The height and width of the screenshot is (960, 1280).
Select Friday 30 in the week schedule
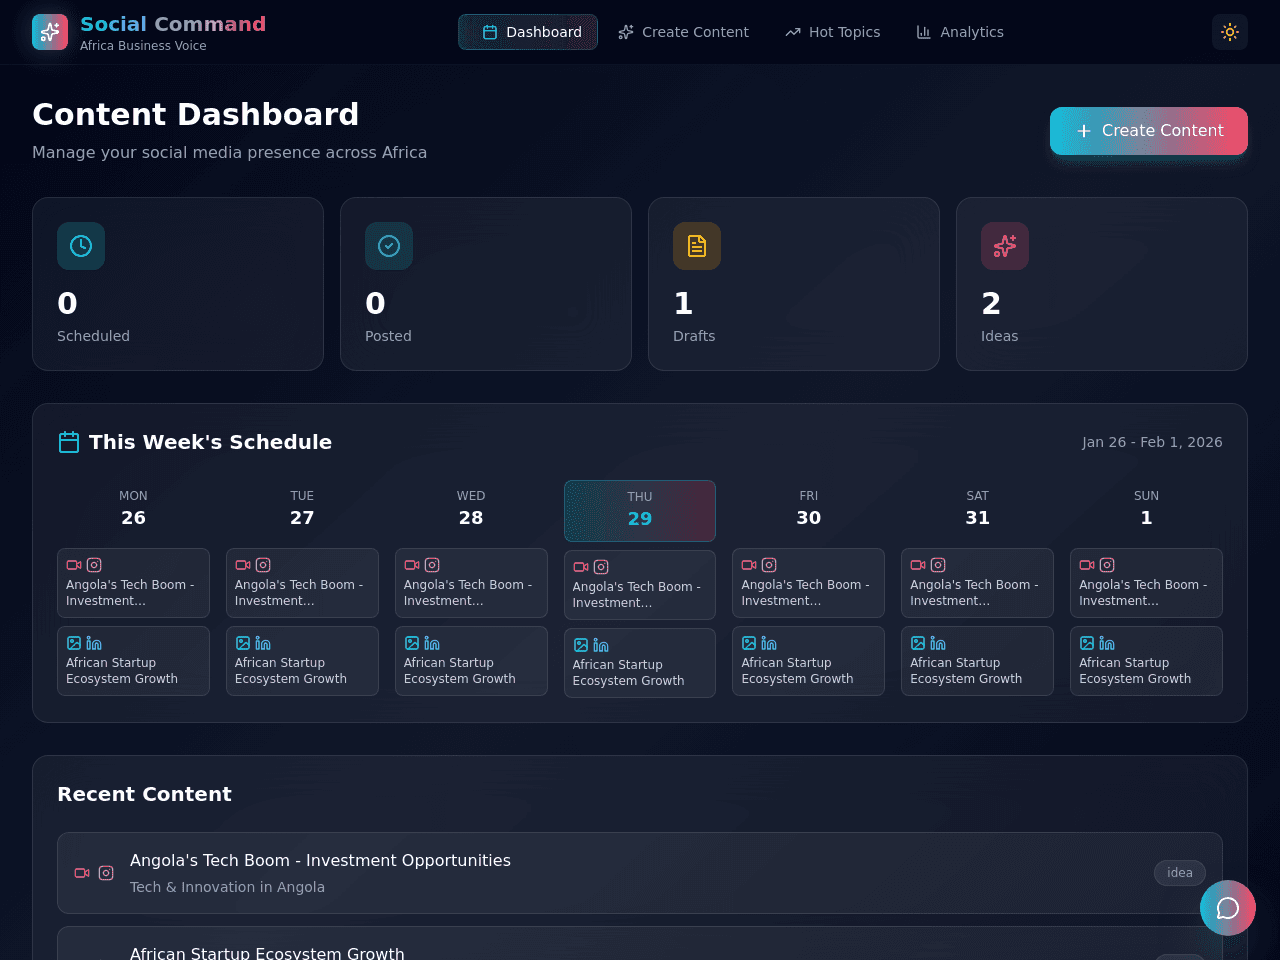coord(809,509)
